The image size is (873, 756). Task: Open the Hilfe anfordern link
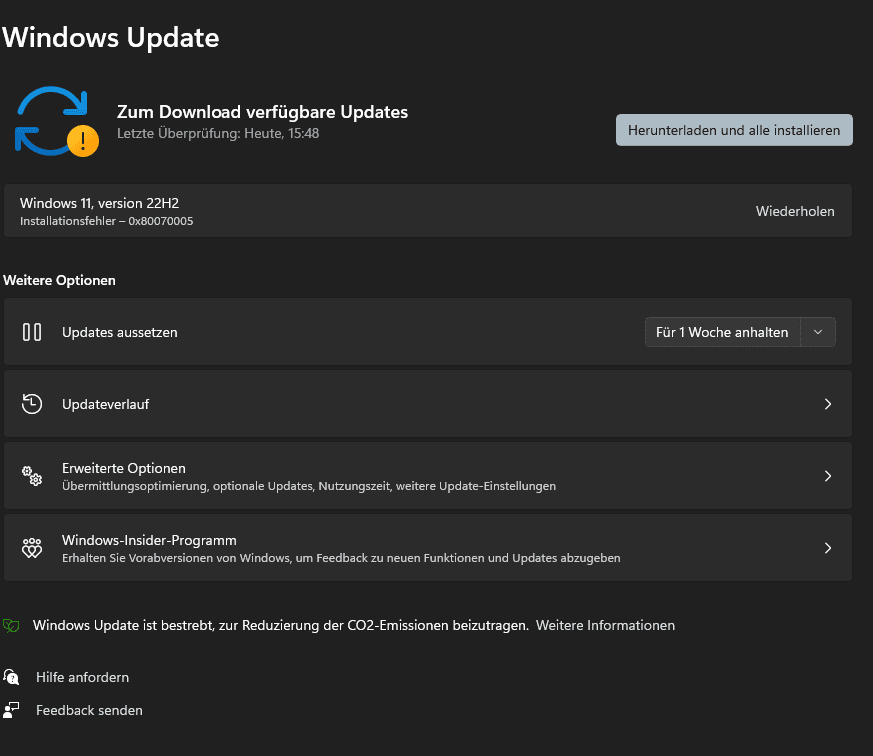(82, 678)
